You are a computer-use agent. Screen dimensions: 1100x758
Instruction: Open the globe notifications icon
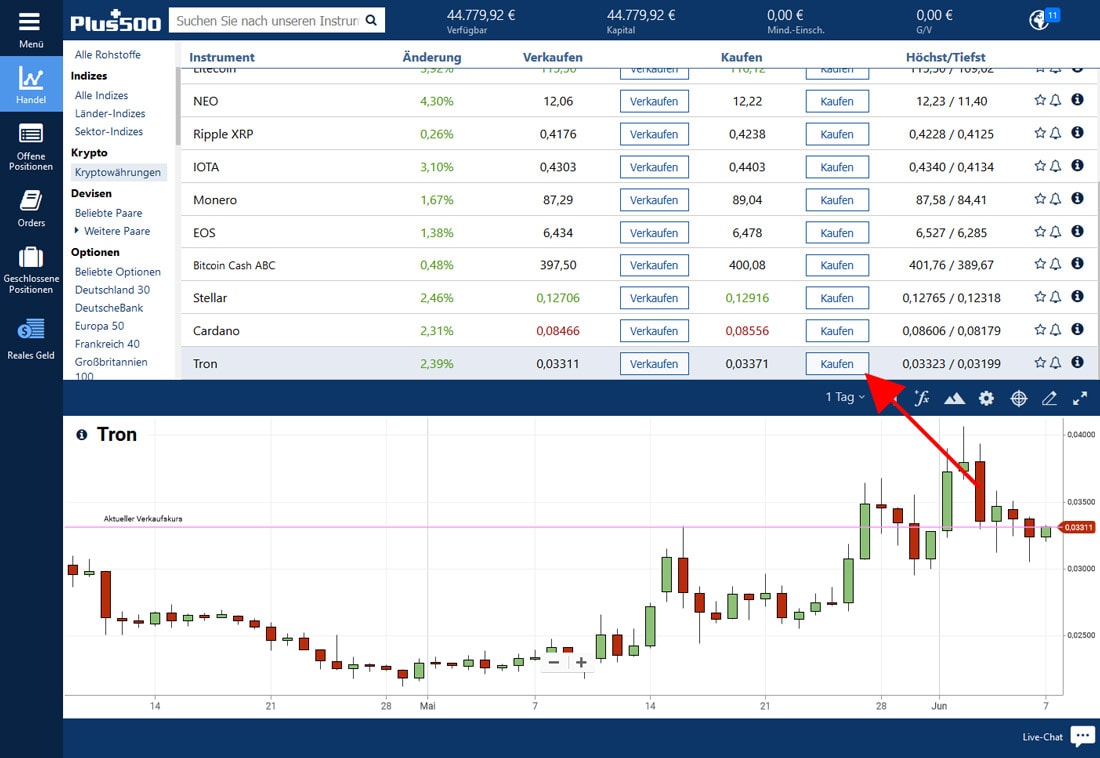(1040, 20)
